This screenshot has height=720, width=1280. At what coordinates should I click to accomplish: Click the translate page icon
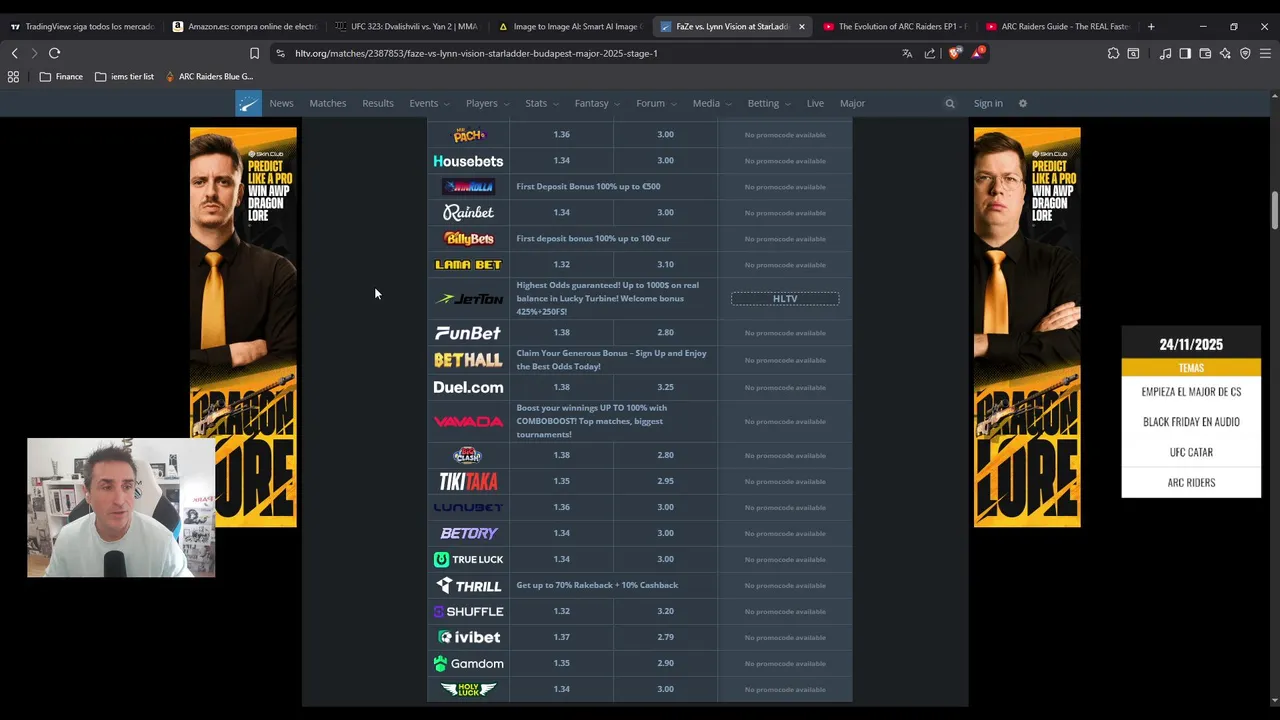pyautogui.click(x=907, y=53)
